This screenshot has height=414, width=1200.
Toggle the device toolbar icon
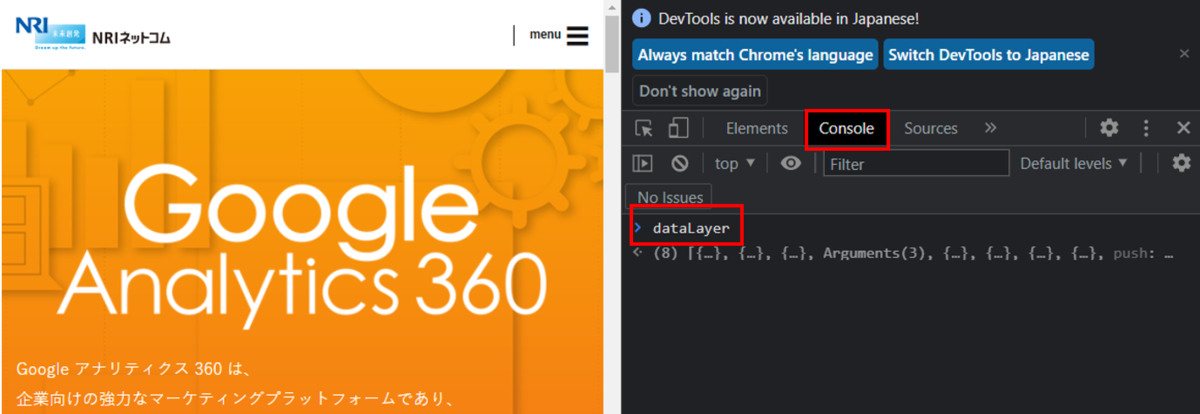coord(678,128)
